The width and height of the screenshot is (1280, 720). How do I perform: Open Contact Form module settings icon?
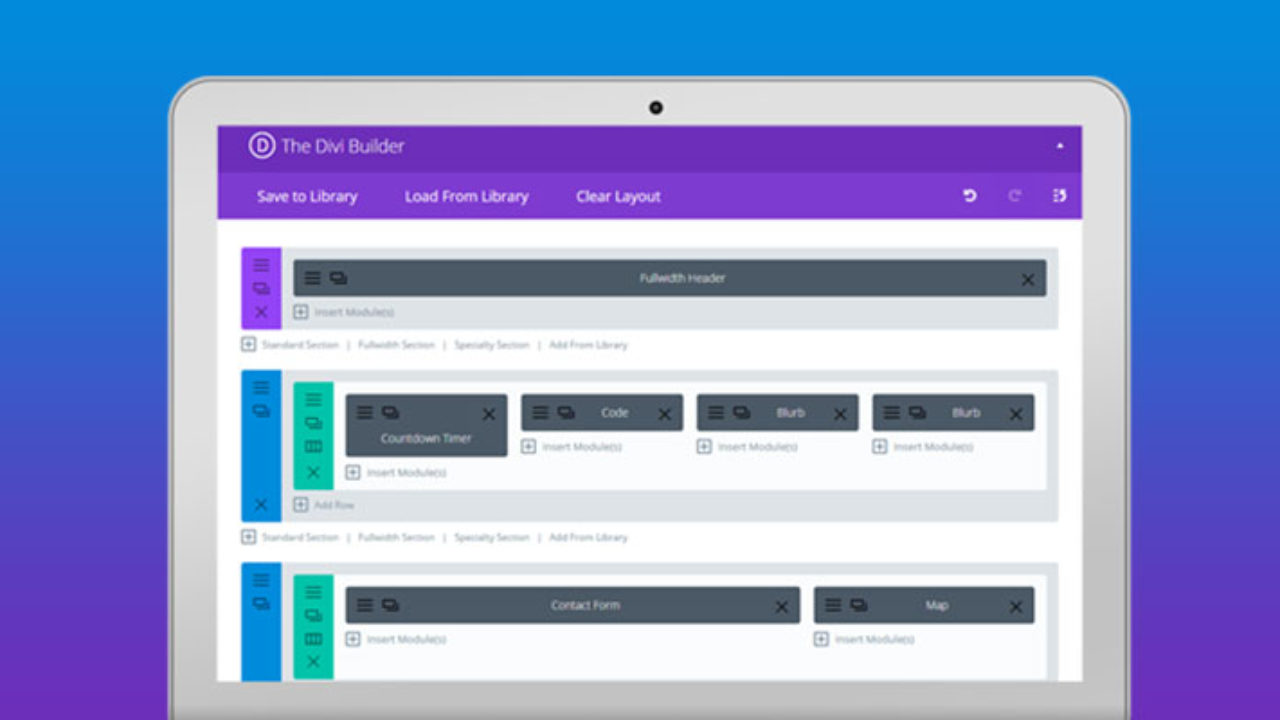(365, 605)
